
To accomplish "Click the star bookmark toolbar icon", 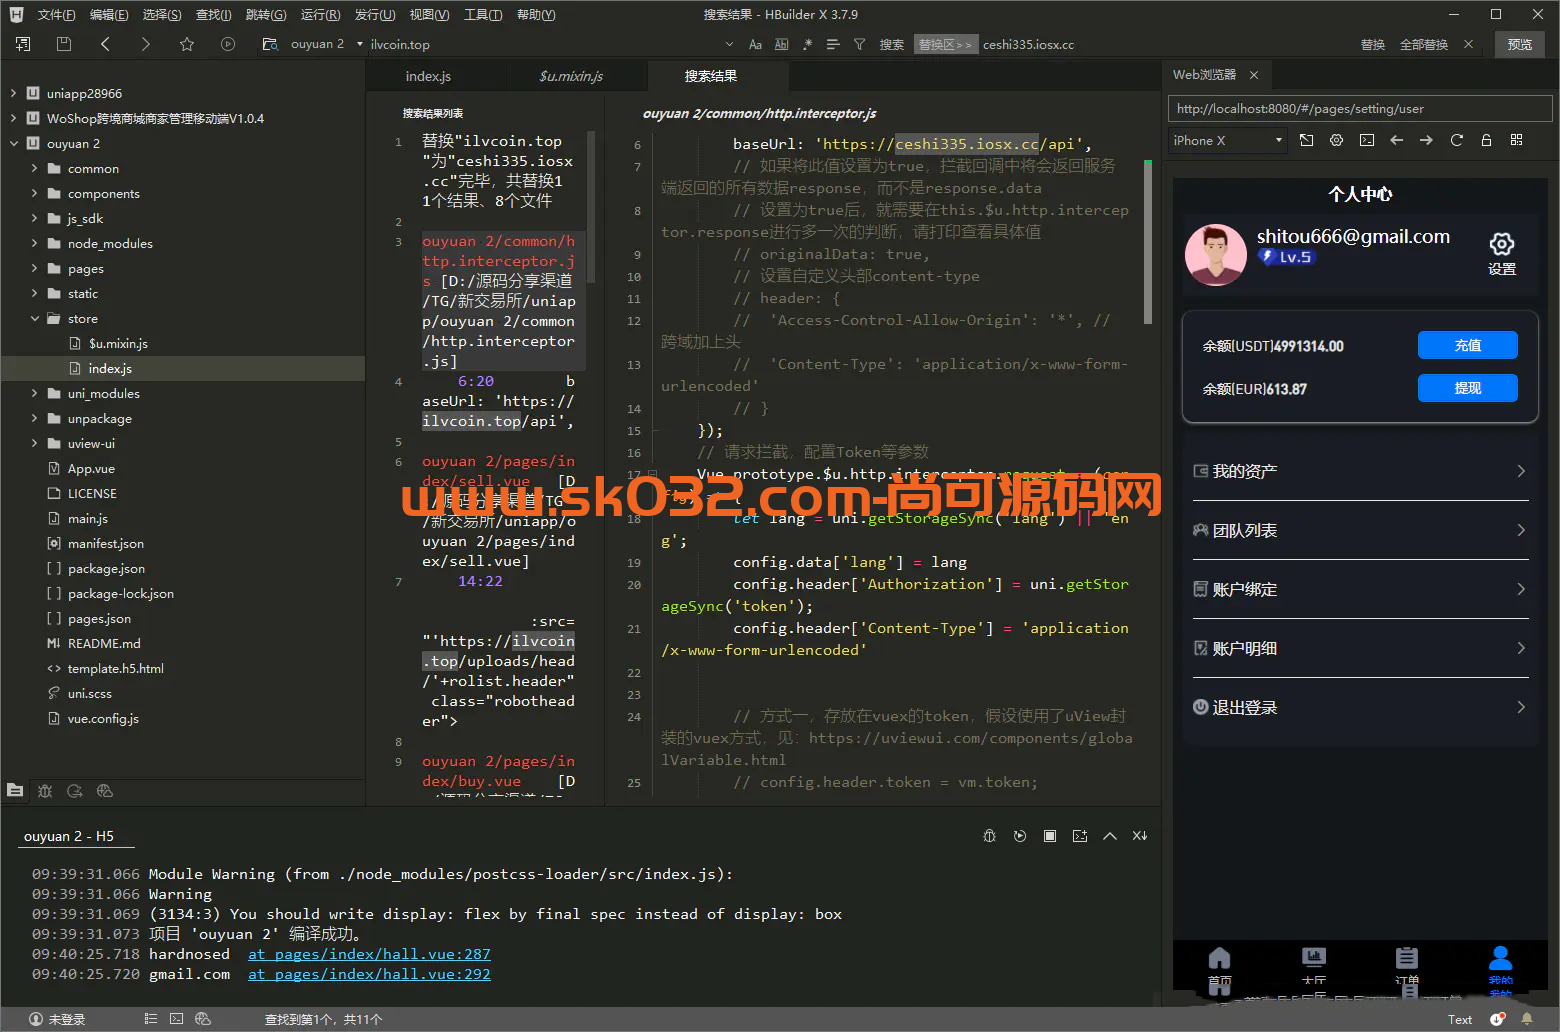I will (187, 44).
